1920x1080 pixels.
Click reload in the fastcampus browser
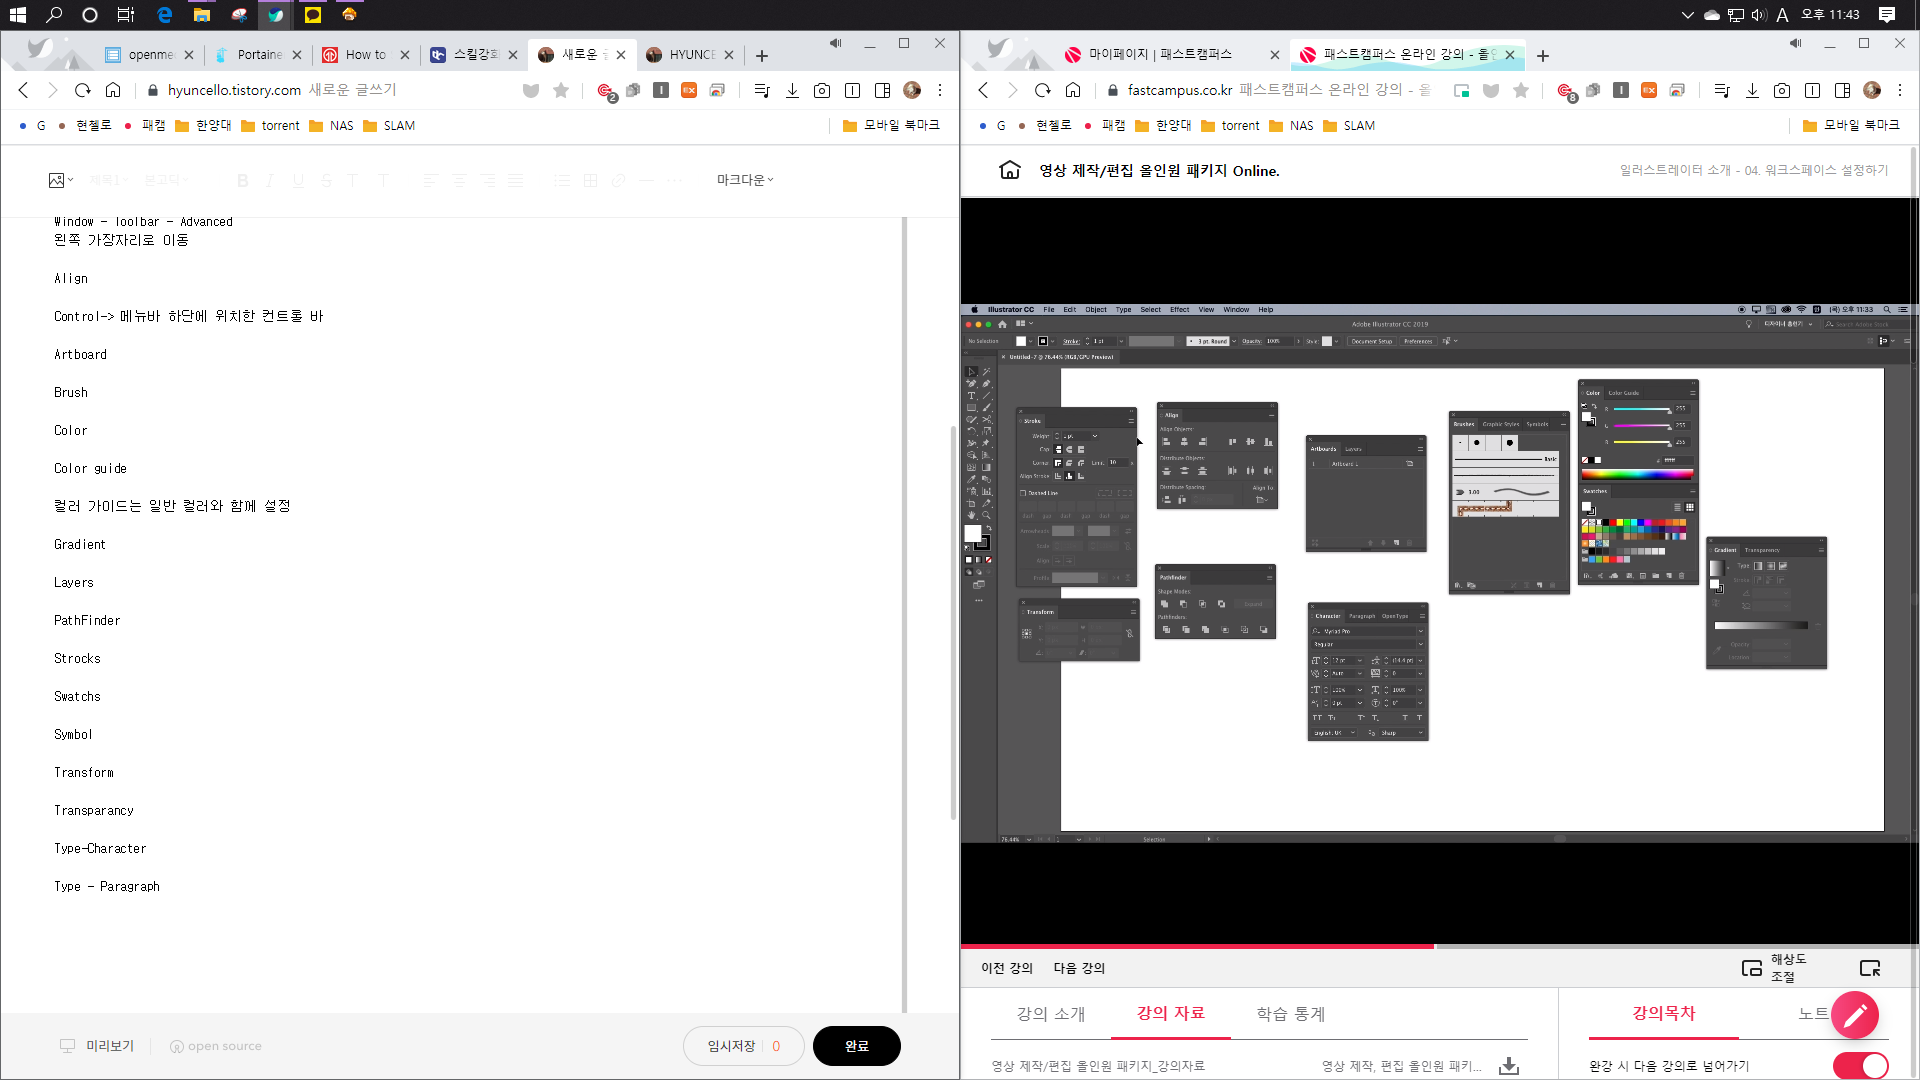1043,90
